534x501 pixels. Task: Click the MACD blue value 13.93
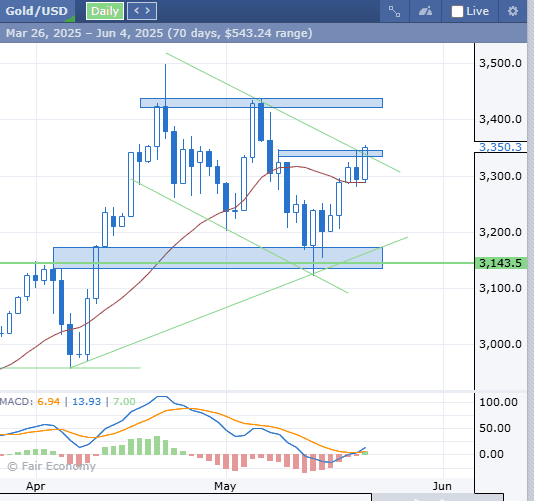click(87, 402)
